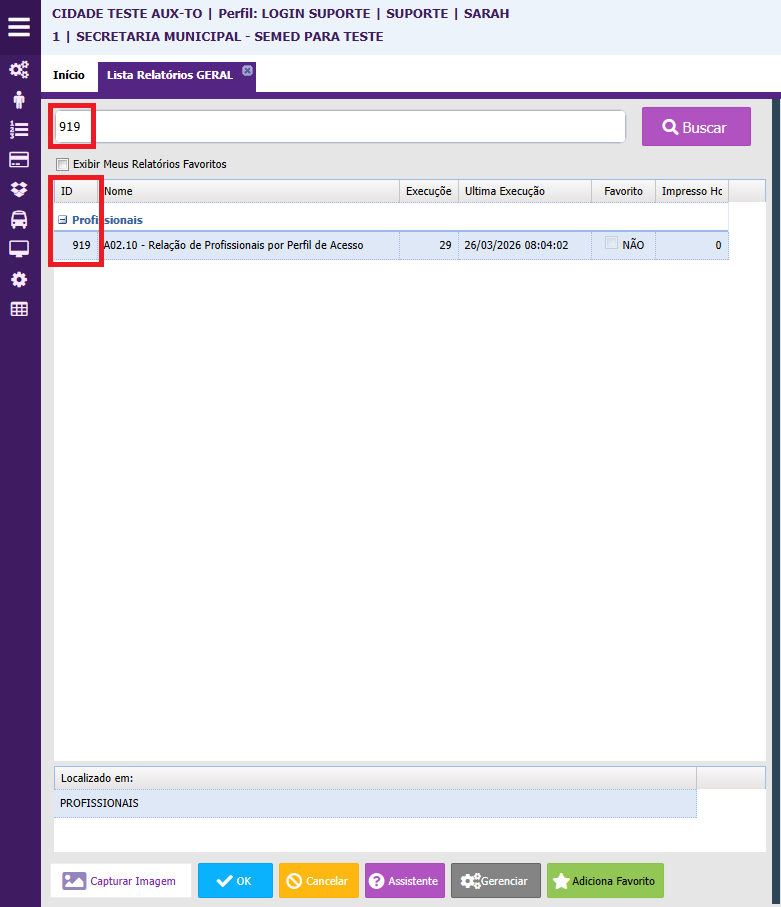This screenshot has width=781, height=907.
Task: Open the credit card sidebar icon
Action: click(19, 160)
